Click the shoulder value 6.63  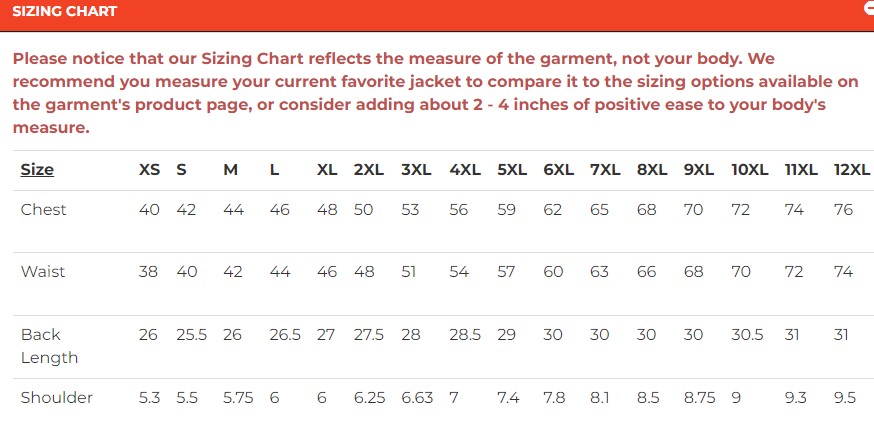pos(417,398)
